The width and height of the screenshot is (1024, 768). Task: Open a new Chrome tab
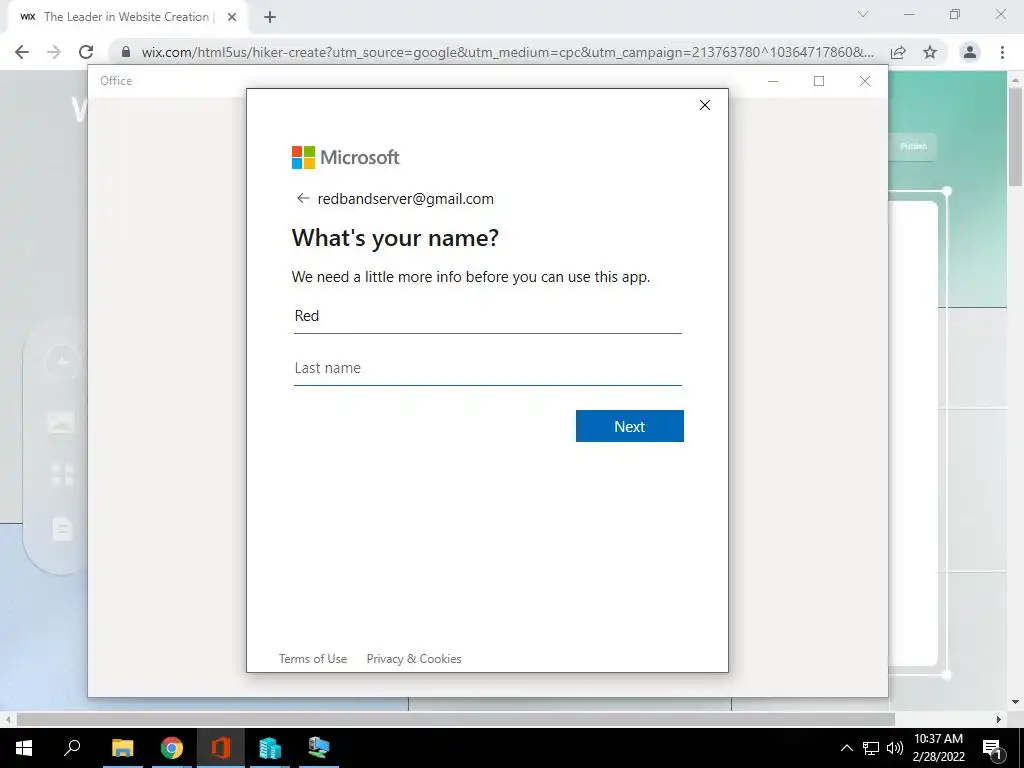[270, 17]
